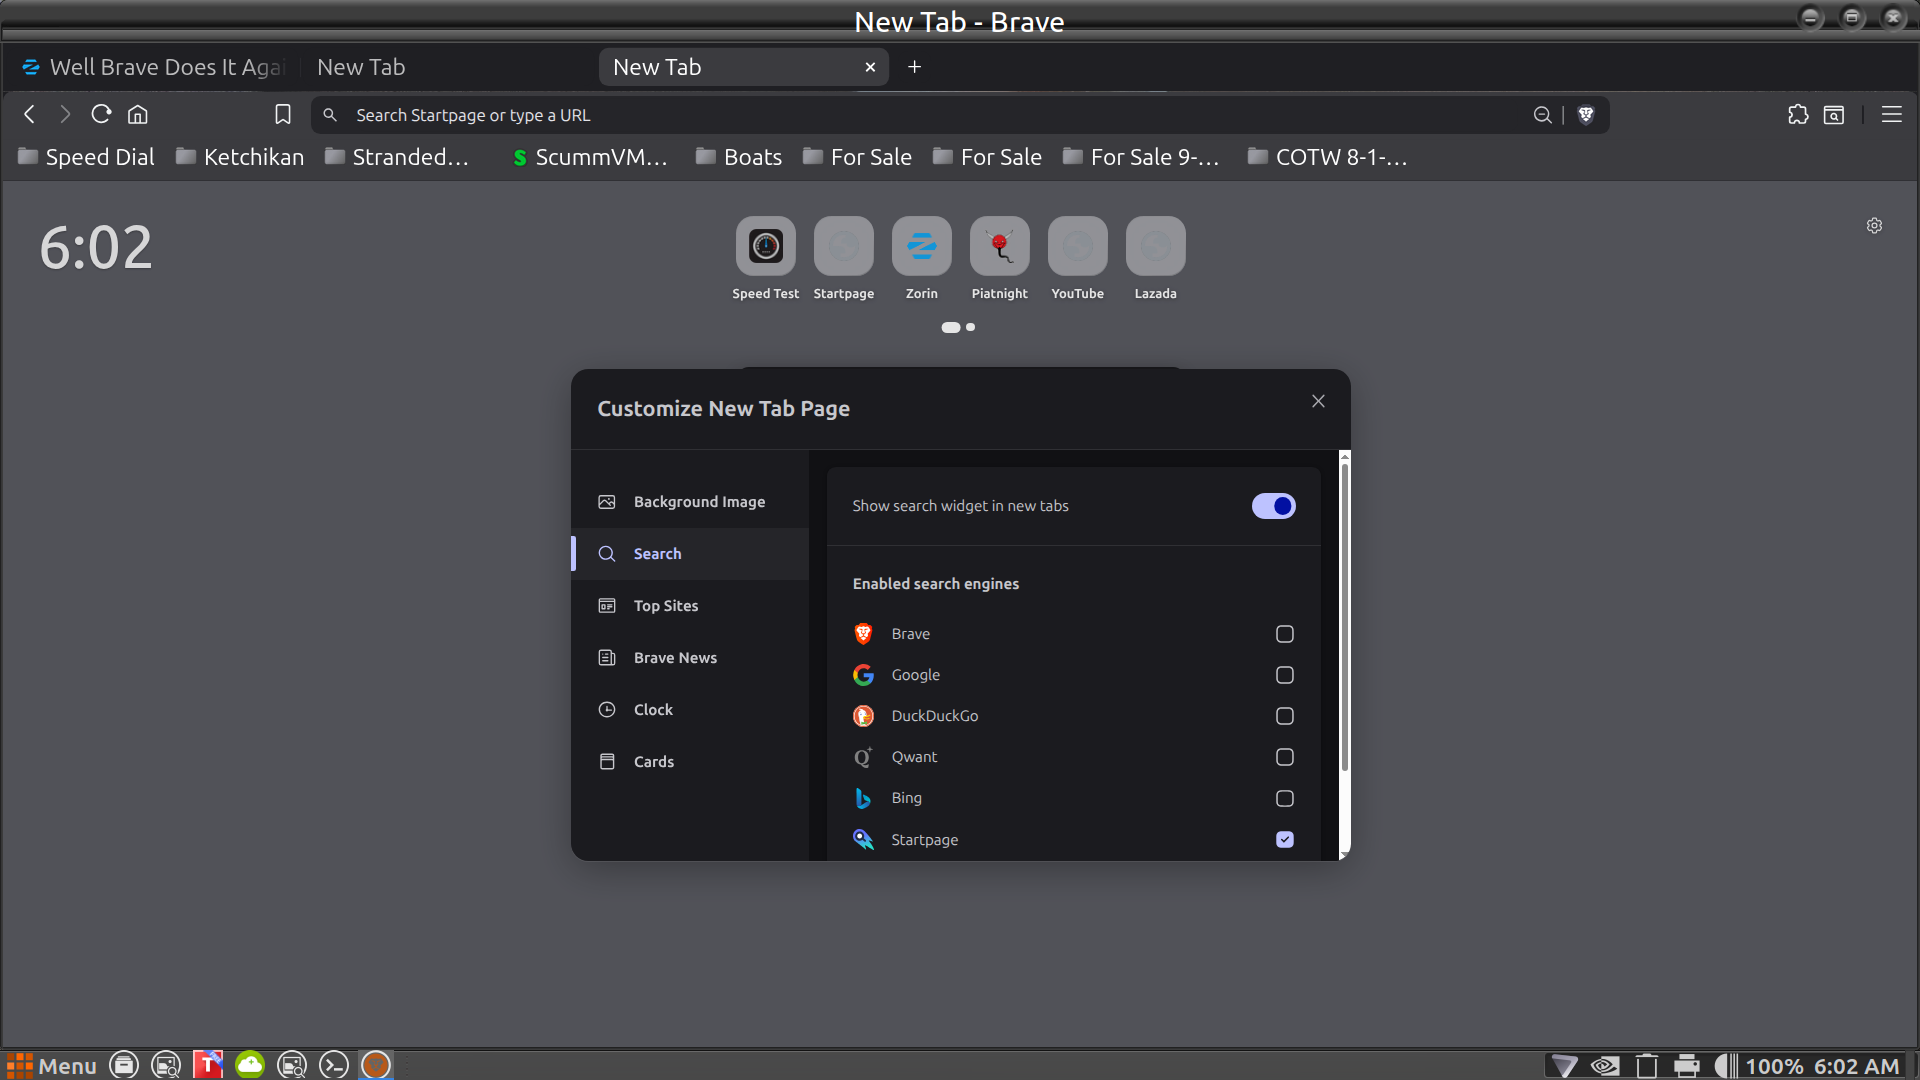Click the sidebar panel toggle icon

[x=1834, y=115]
